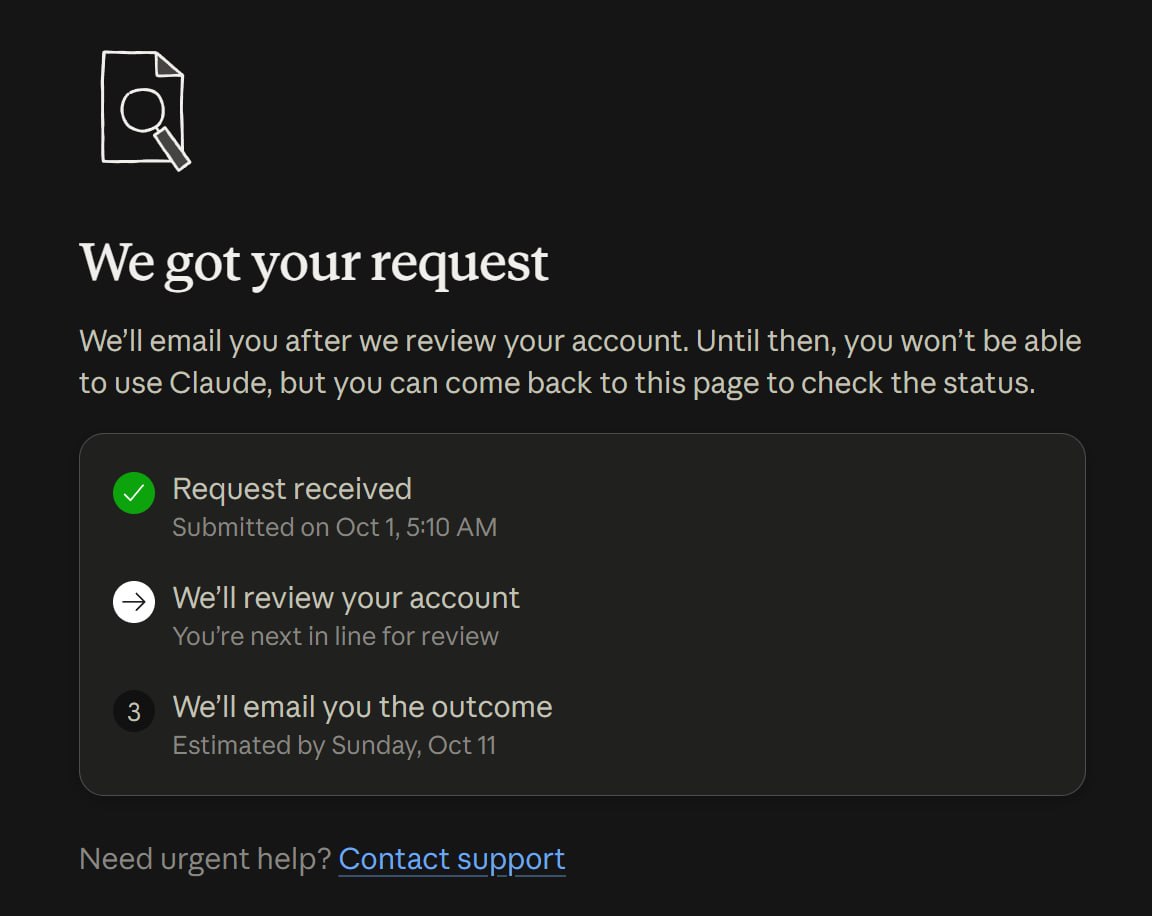Click the magnifier lens circle in illustration
The height and width of the screenshot is (916, 1152).
(x=143, y=110)
